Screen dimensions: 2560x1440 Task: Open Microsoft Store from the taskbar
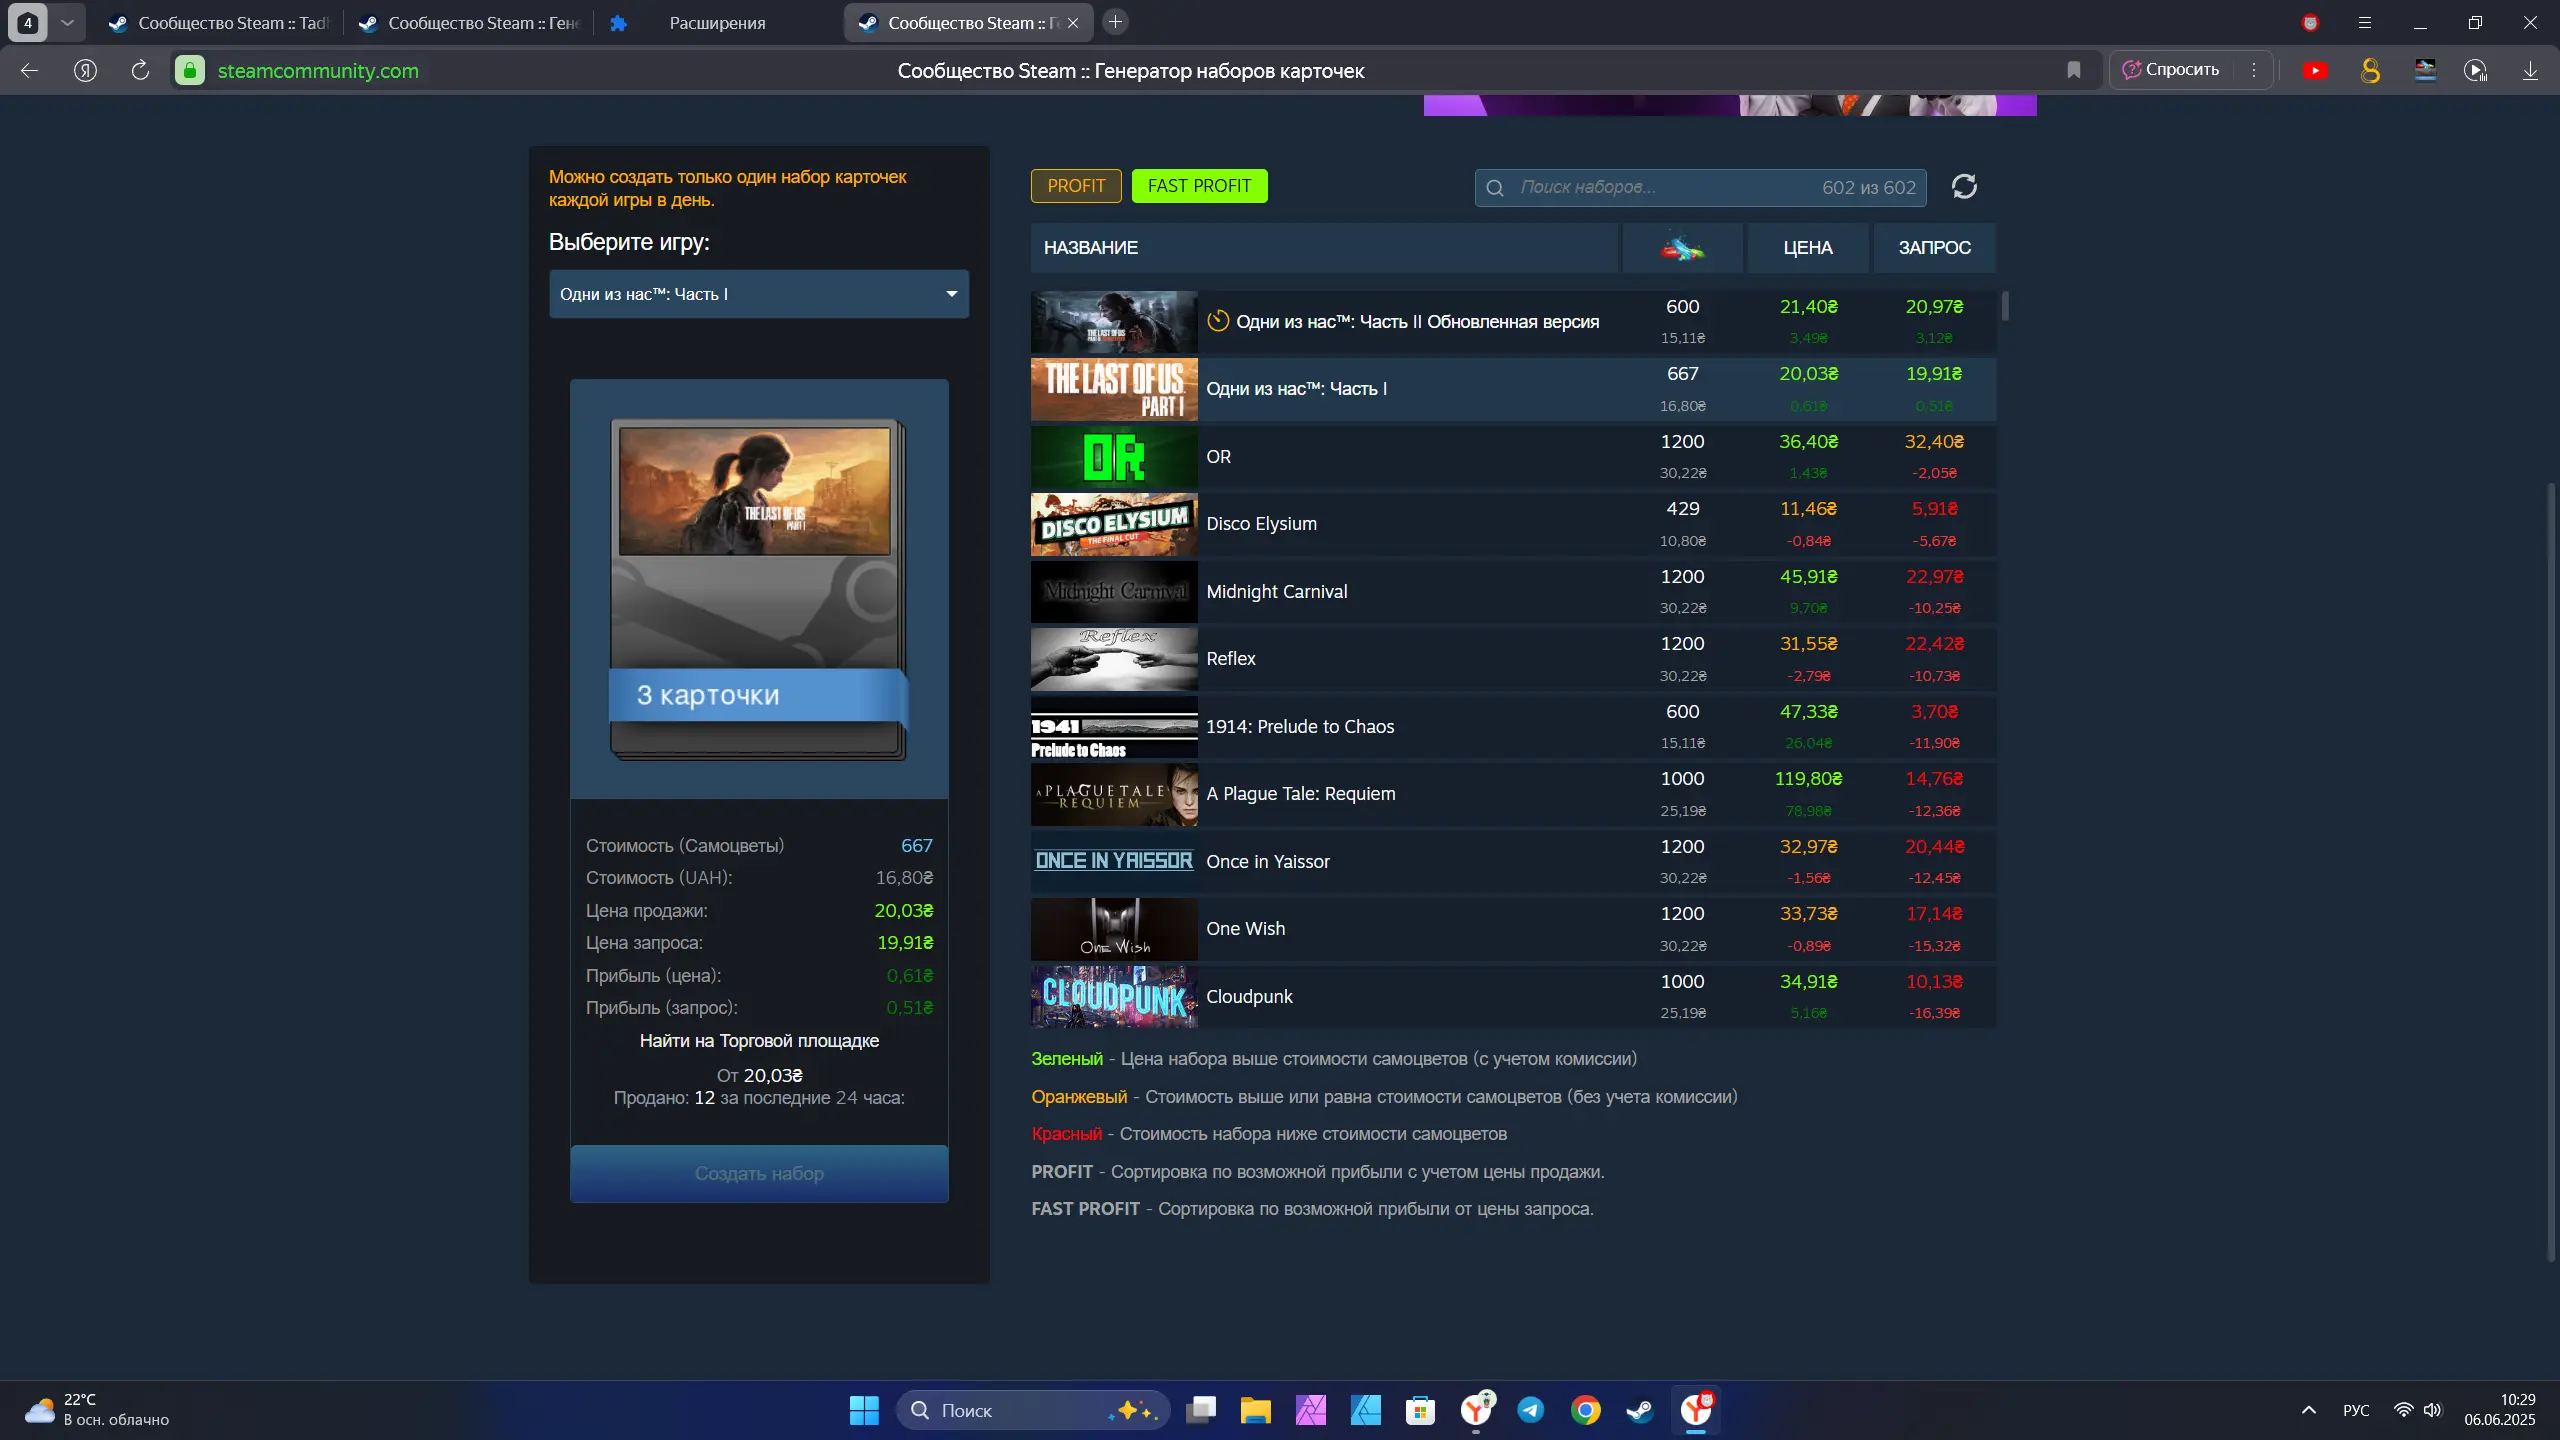pos(1420,1410)
